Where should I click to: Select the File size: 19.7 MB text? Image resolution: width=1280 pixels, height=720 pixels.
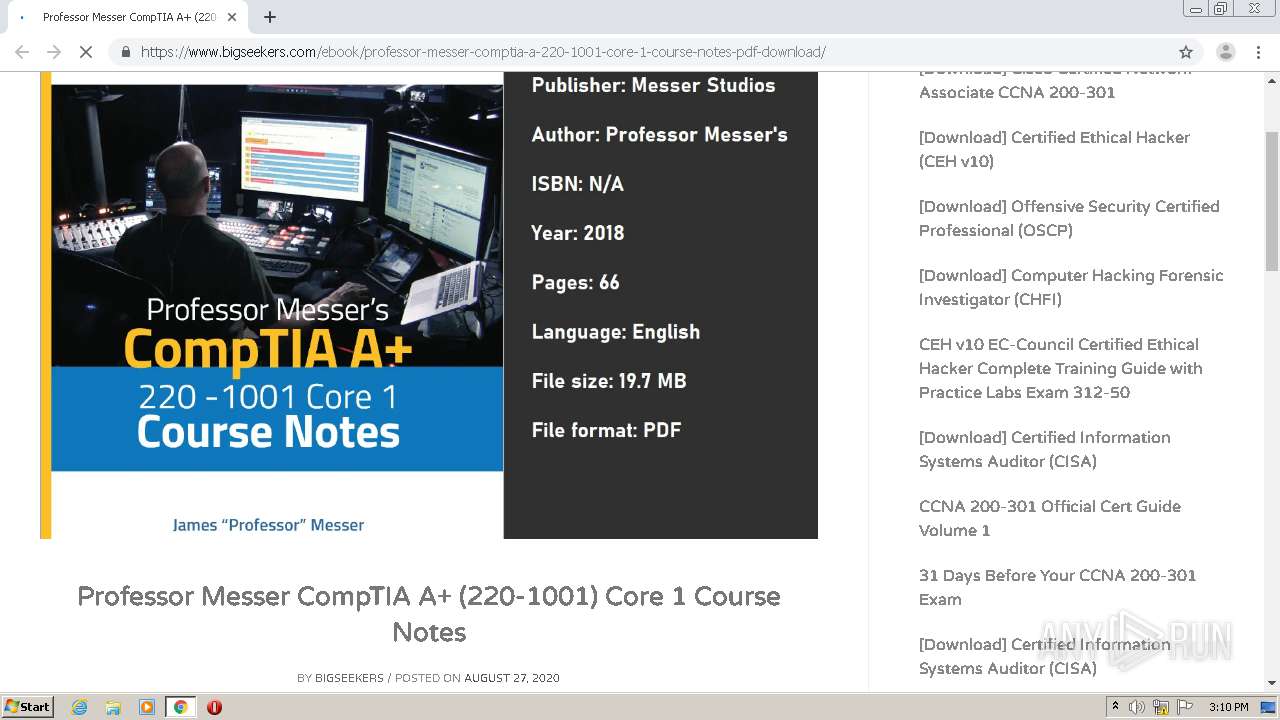click(x=609, y=381)
